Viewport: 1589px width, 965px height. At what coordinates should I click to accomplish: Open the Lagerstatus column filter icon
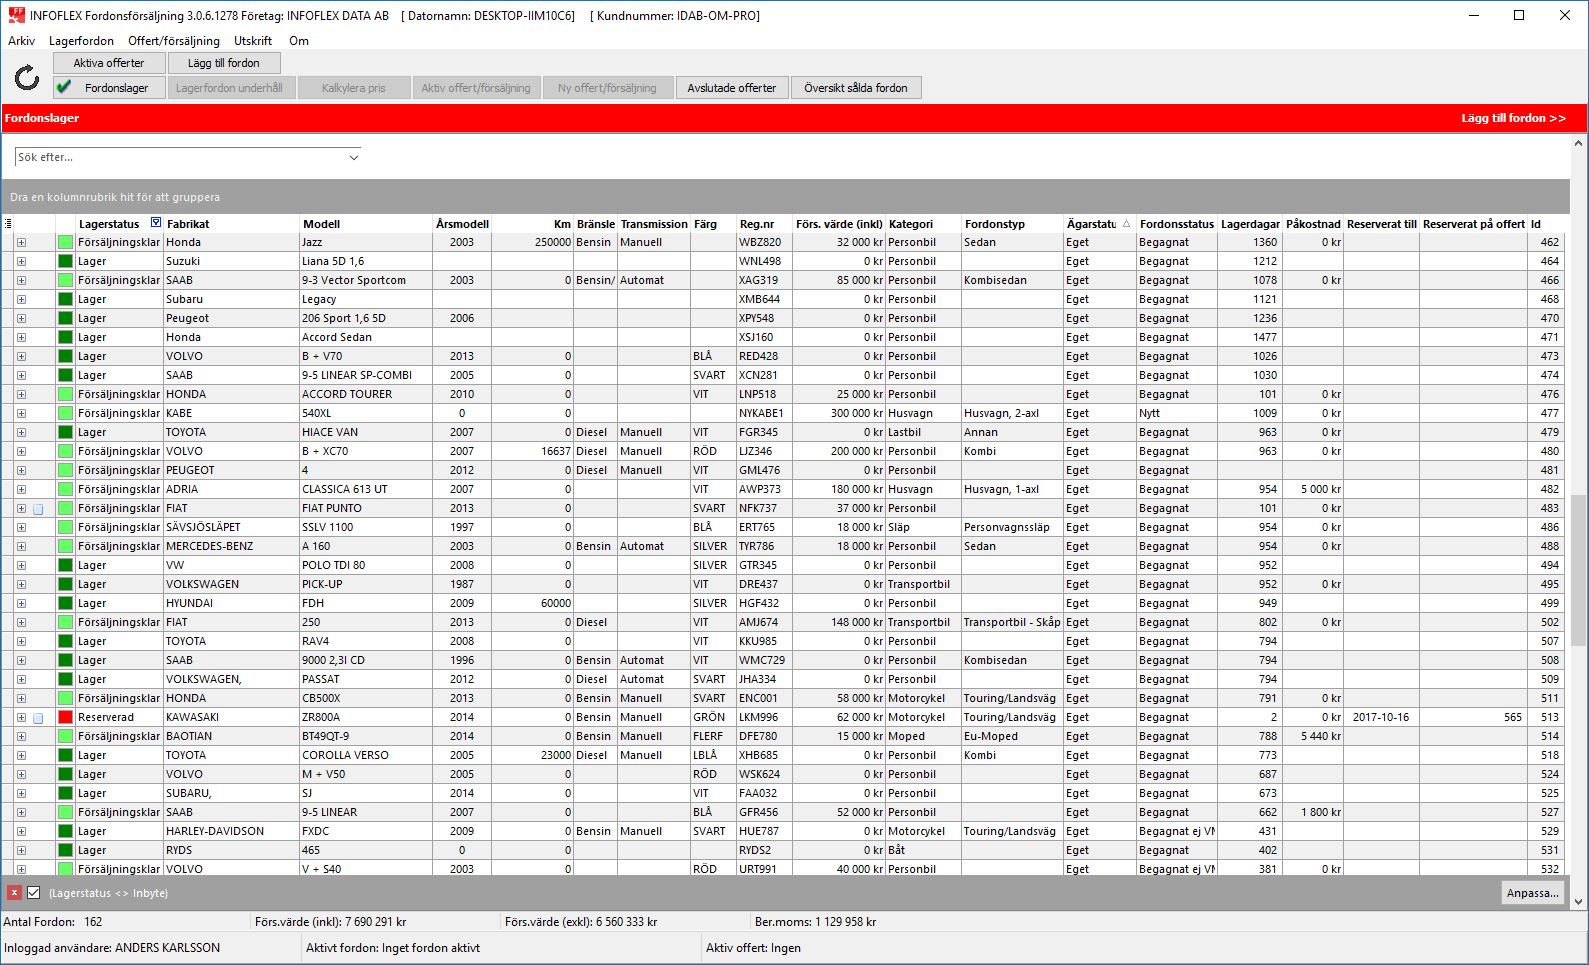tap(156, 223)
